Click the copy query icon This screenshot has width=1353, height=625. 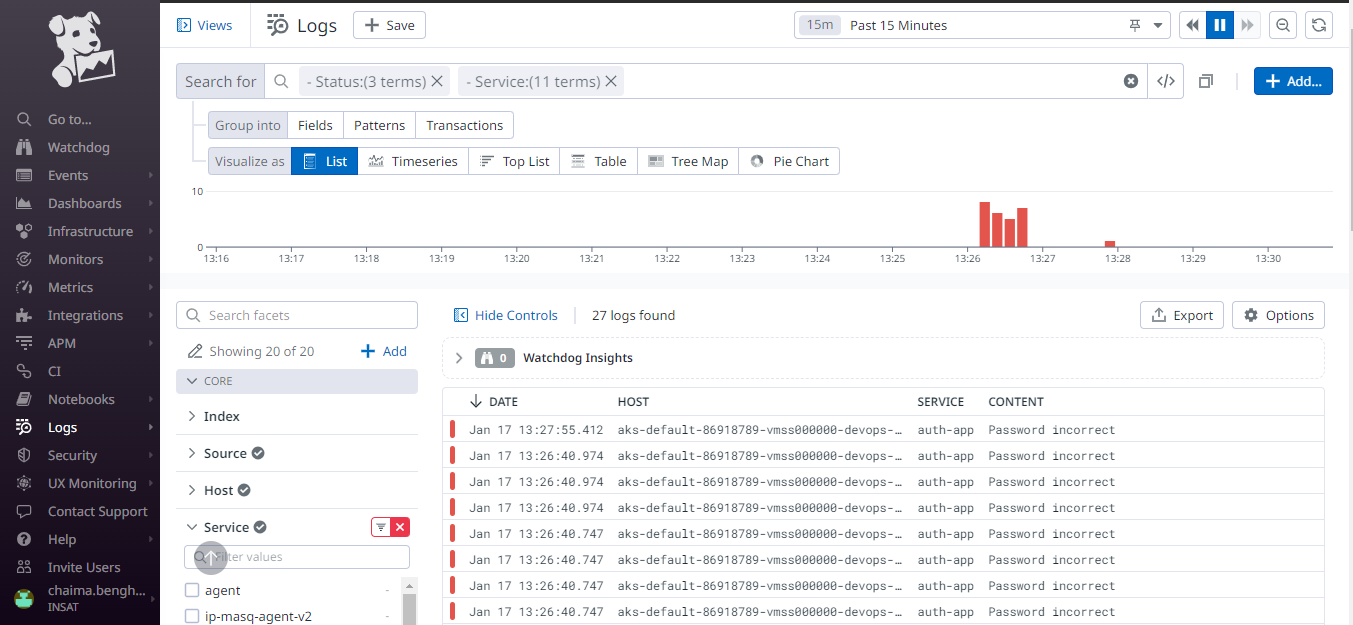coord(1205,81)
